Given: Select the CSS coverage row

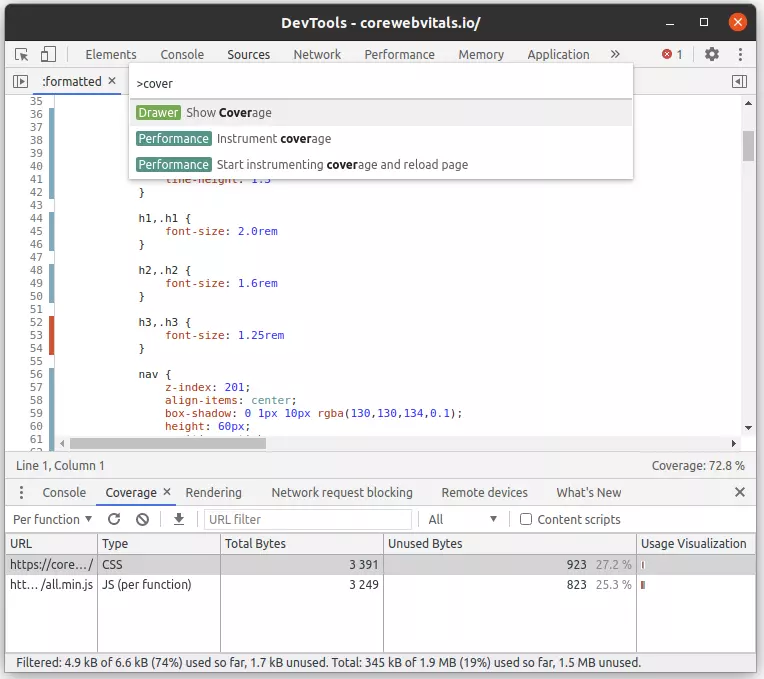Looking at the screenshot, I should click(381, 565).
